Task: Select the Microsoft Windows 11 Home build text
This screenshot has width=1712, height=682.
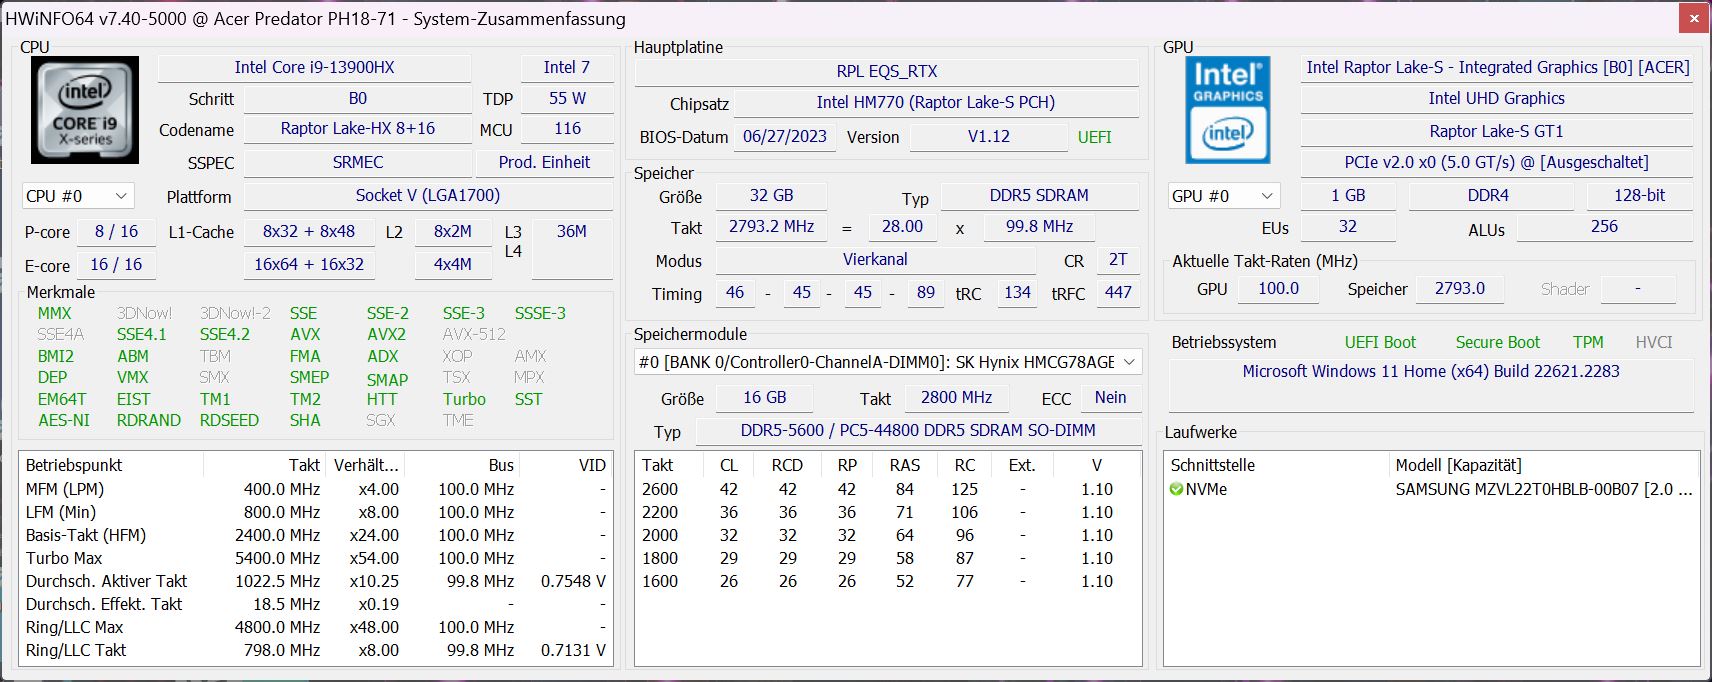Action: [1431, 371]
